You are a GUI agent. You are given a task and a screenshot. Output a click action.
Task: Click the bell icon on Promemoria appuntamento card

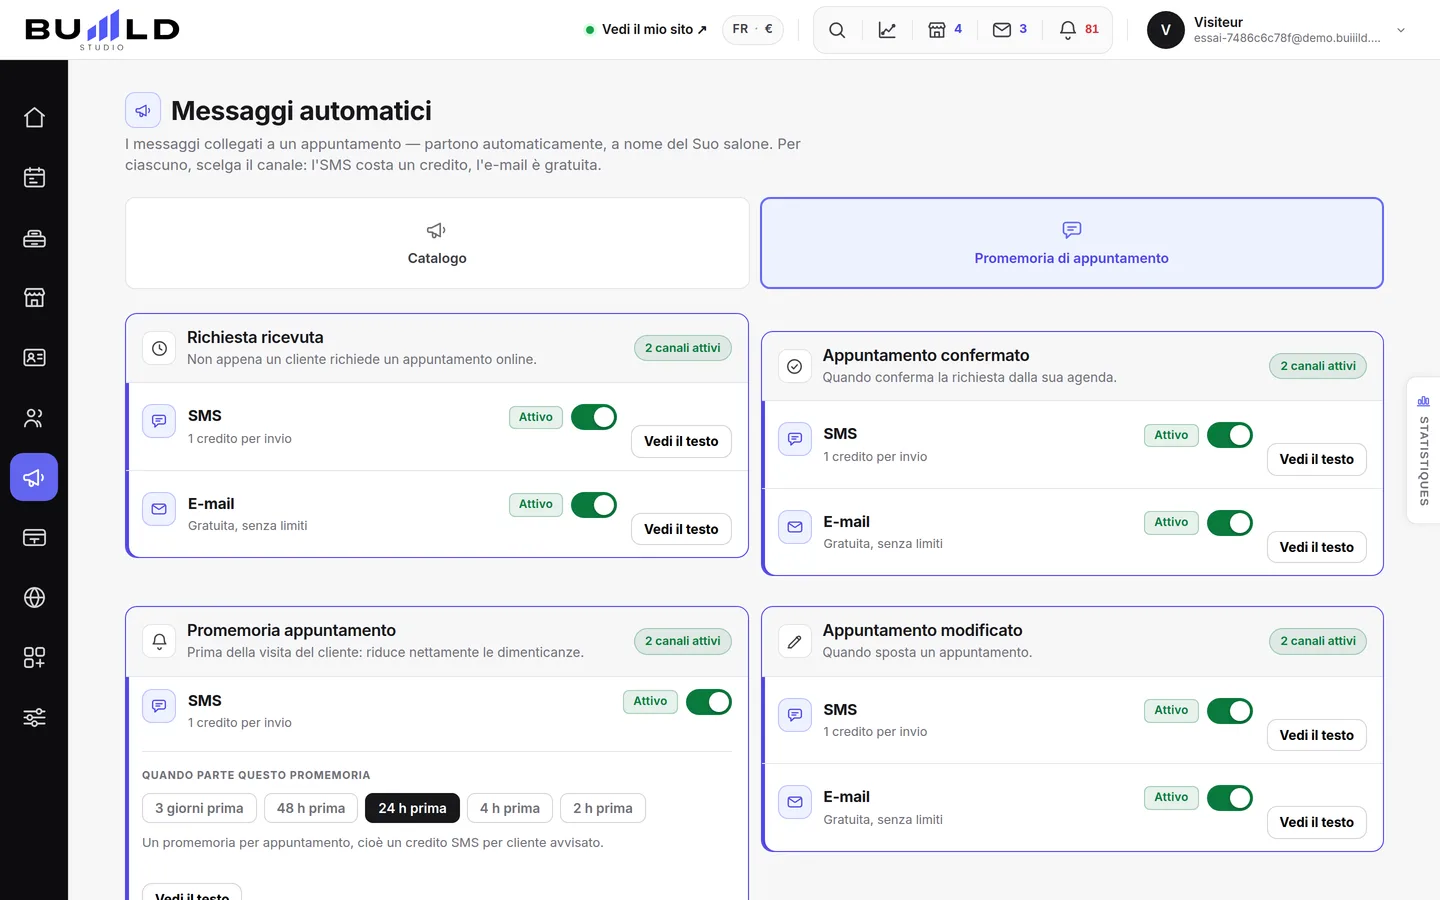(159, 641)
